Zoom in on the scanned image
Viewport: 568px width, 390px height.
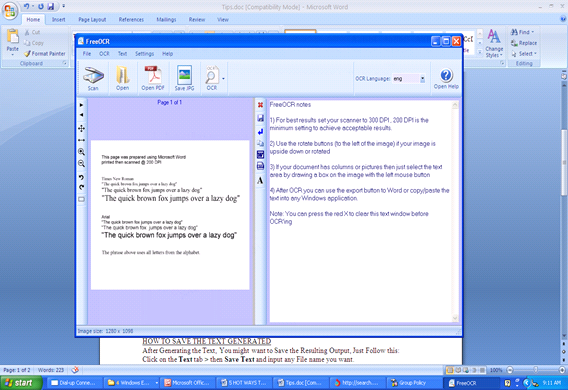tap(82, 152)
